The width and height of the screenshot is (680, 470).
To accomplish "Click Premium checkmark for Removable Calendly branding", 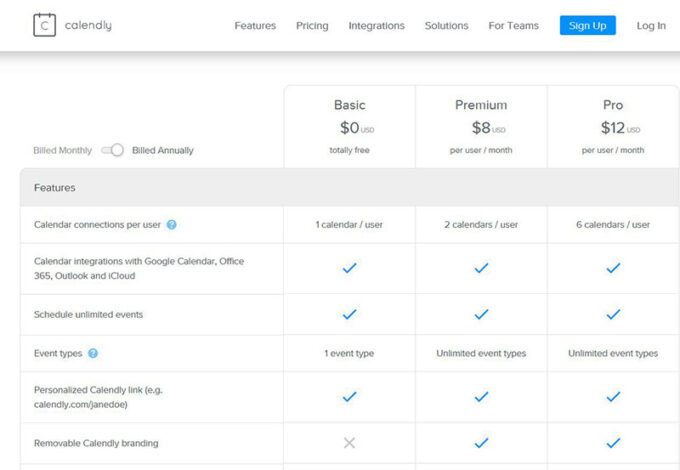I will (x=481, y=443).
